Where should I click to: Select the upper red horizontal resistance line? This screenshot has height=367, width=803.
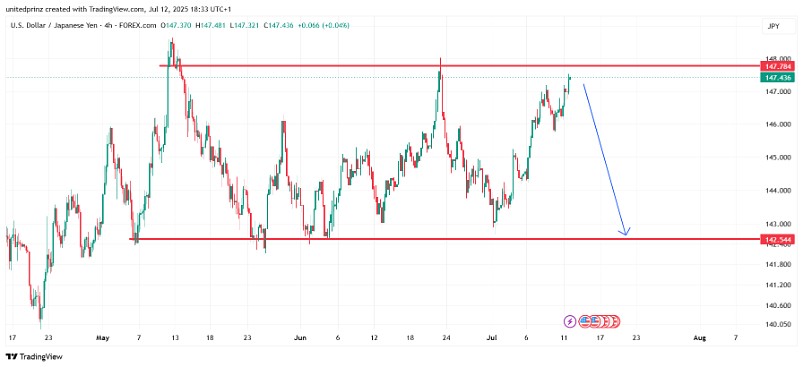459,66
